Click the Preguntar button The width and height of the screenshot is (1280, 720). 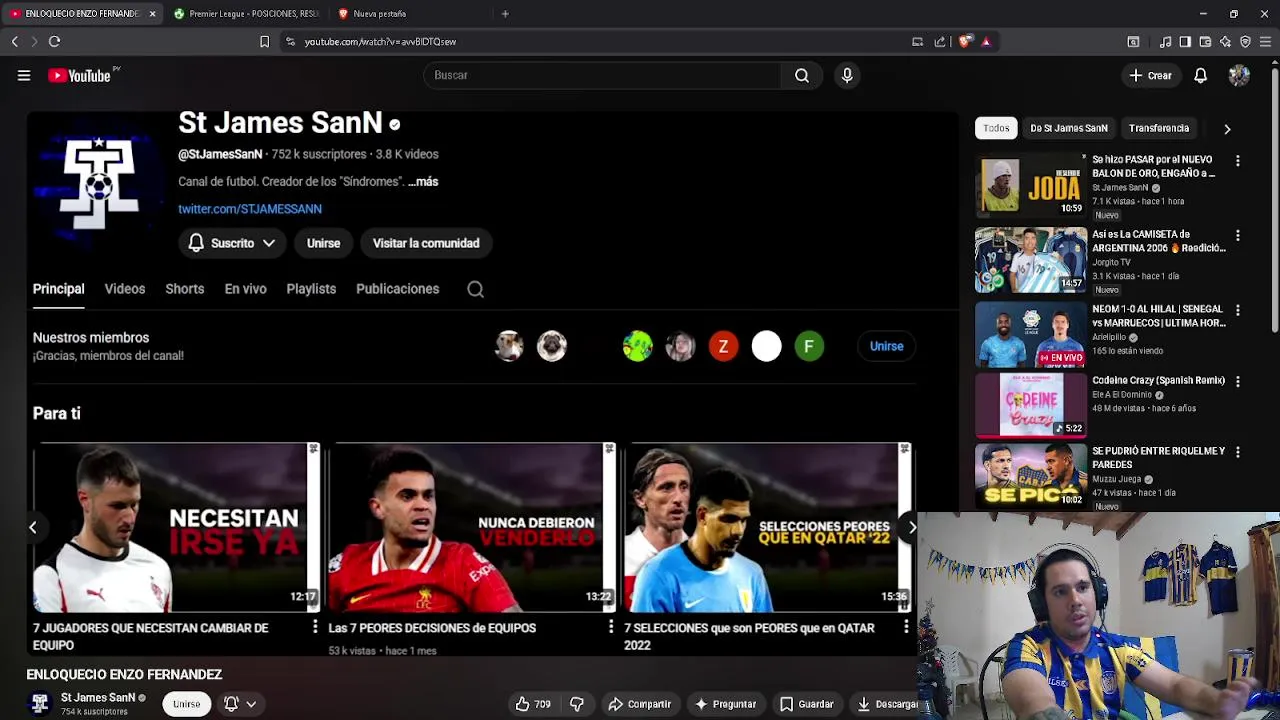[x=725, y=704]
